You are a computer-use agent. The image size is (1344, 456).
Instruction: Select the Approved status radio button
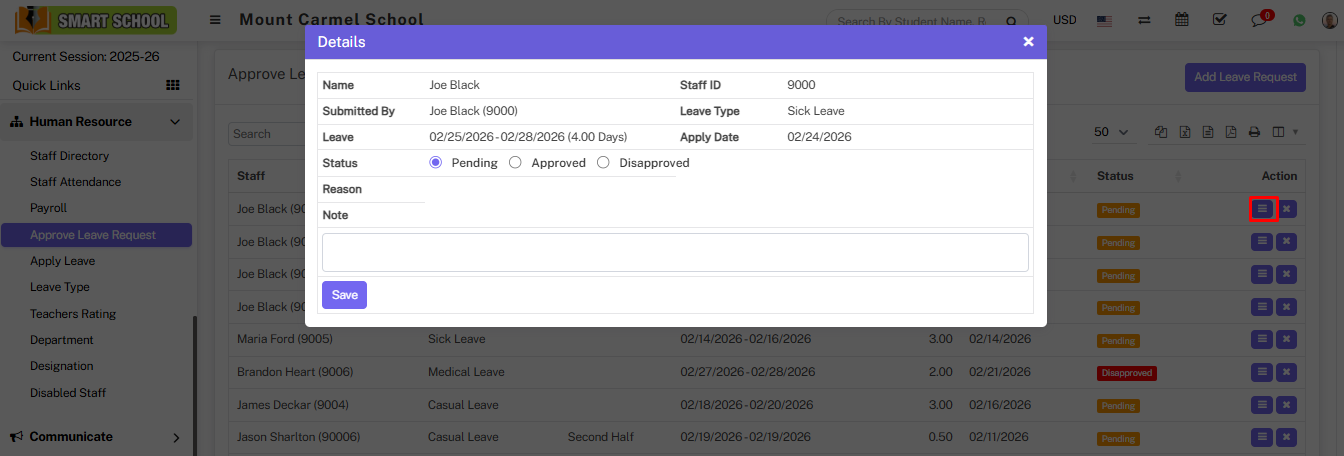pyautogui.click(x=515, y=163)
